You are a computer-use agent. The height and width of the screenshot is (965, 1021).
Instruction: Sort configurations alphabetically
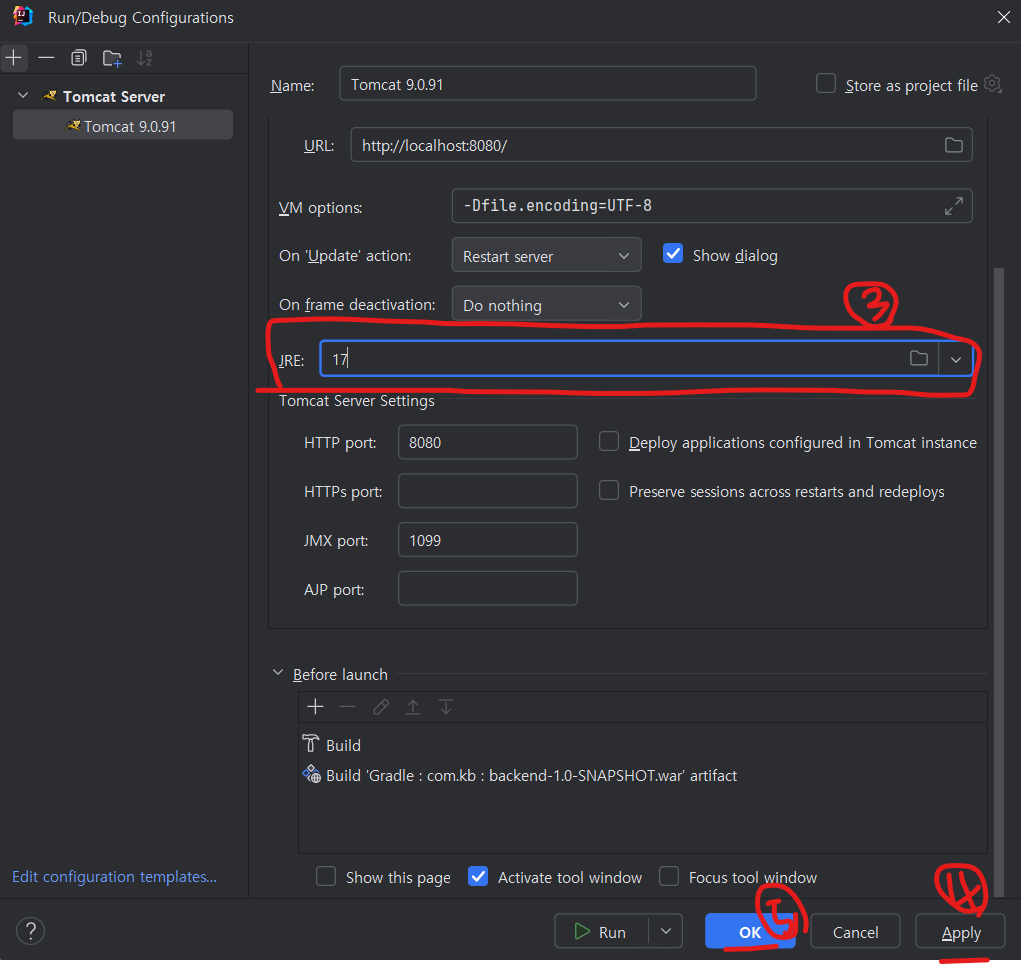point(145,58)
